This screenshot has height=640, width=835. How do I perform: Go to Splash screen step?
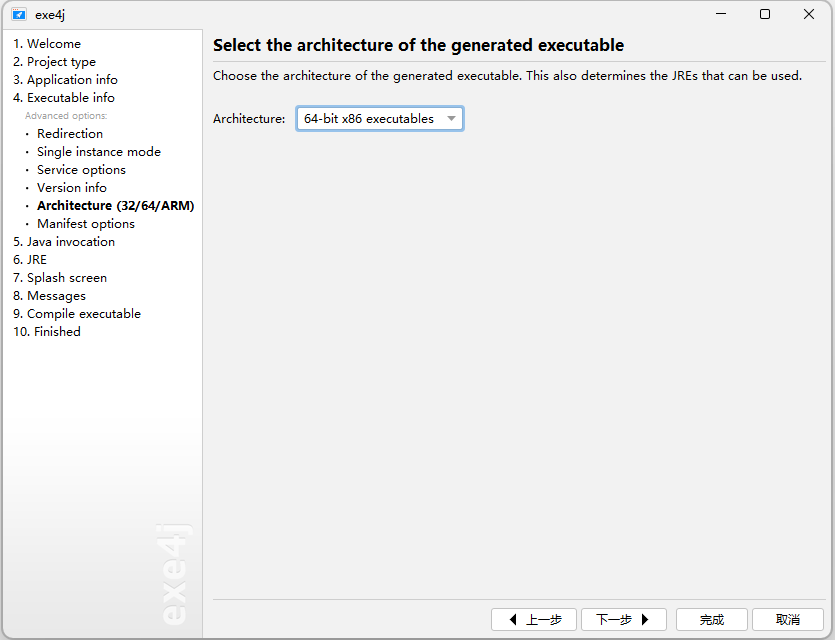pyautogui.click(x=60, y=278)
